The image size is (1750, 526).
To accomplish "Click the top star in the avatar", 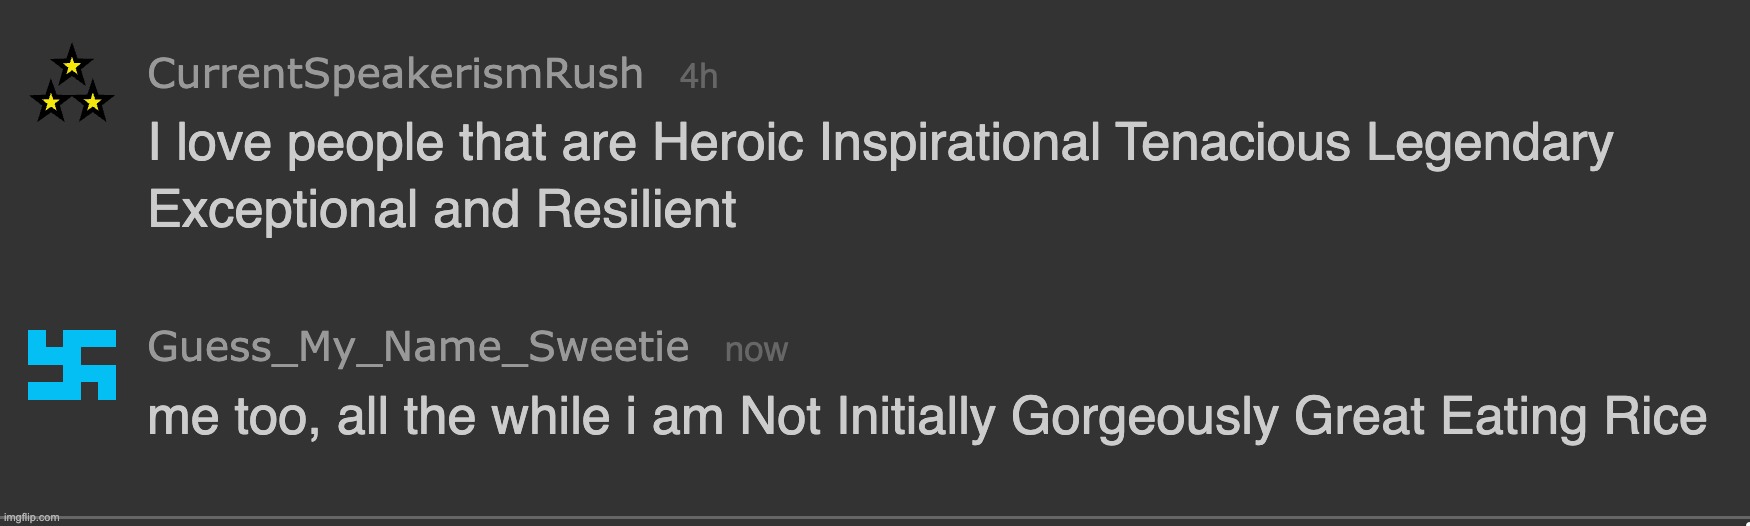I will [72, 67].
